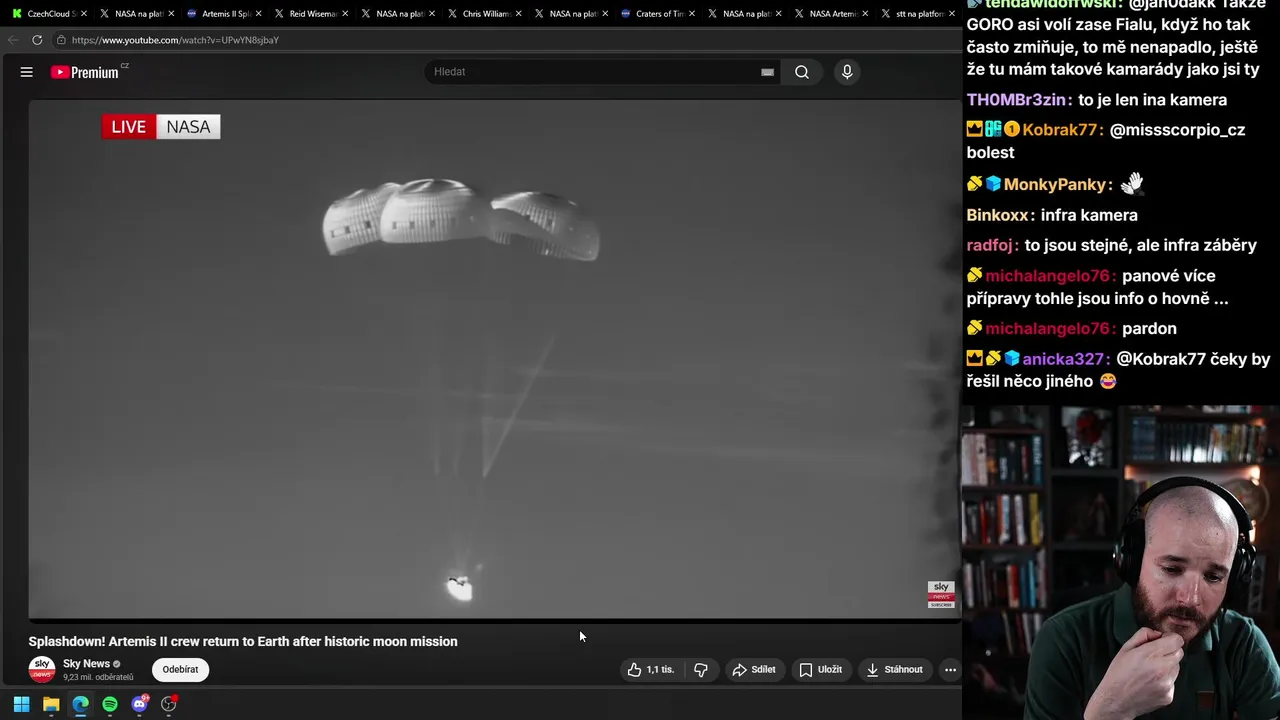The width and height of the screenshot is (1280, 720).
Task: Open the recording app taskbar icon
Action: (169, 704)
